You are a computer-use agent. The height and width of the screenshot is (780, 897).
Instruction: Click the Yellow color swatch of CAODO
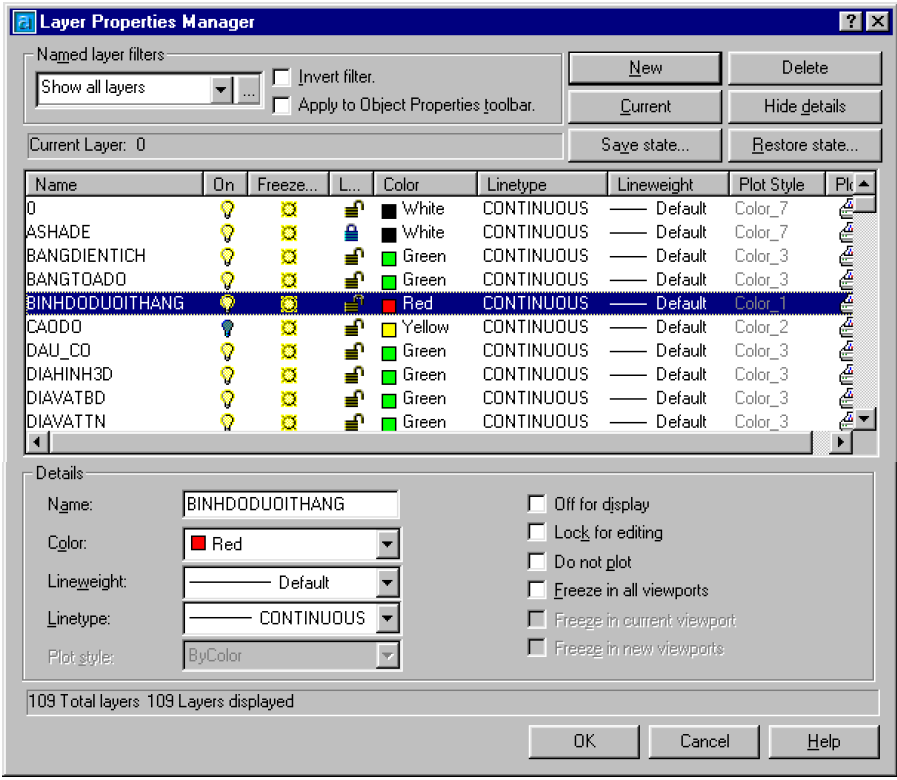389,329
